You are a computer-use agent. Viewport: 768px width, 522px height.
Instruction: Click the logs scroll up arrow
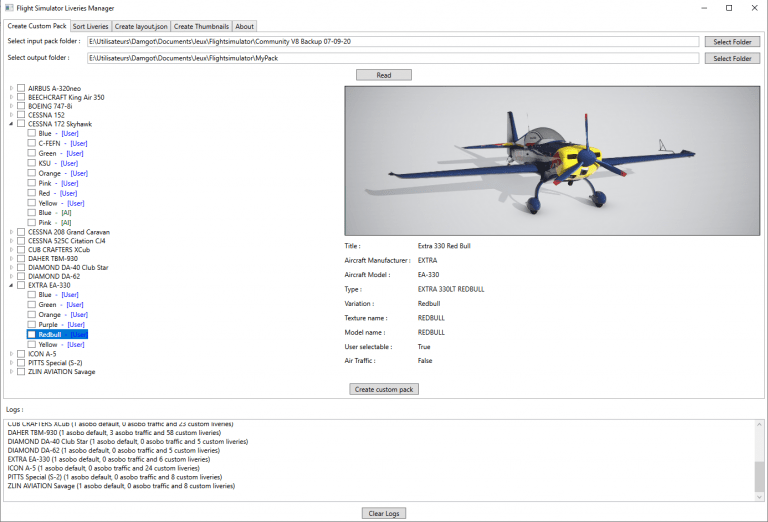point(759,424)
